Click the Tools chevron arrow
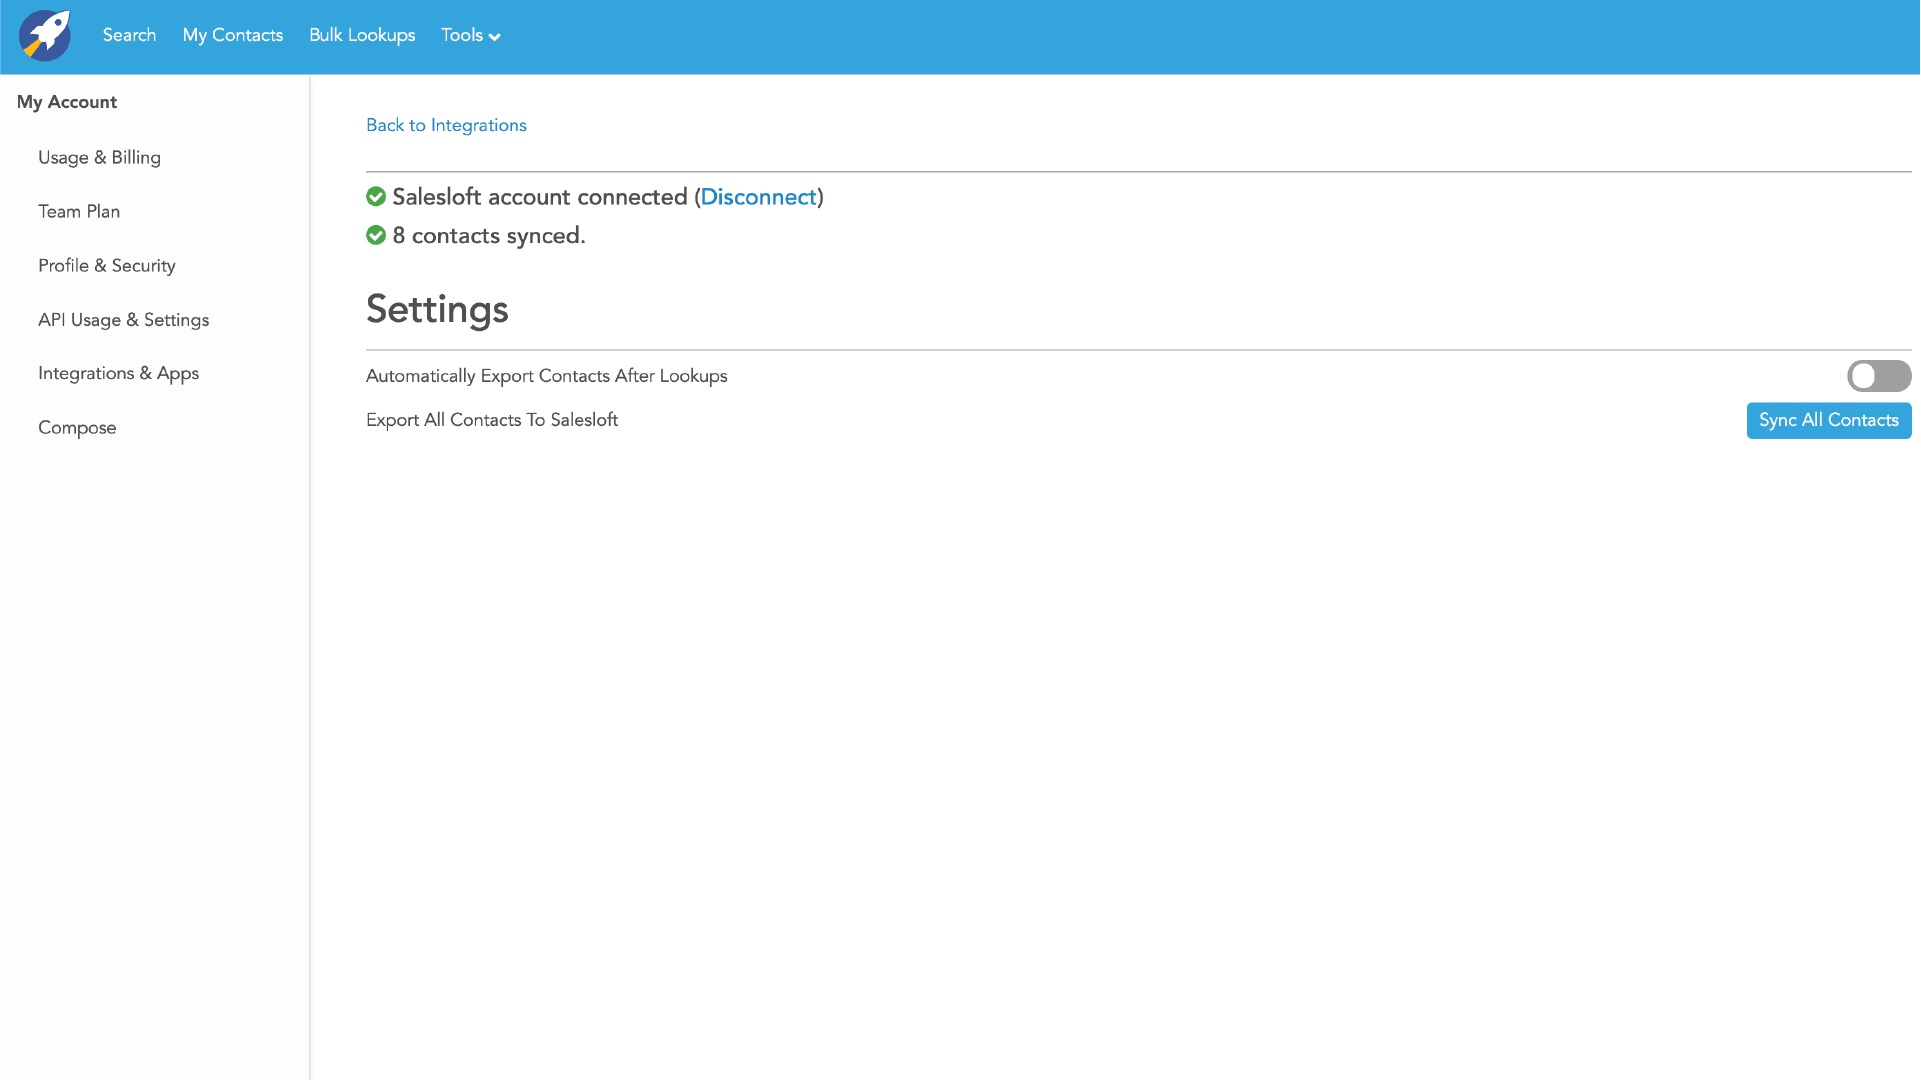 click(x=494, y=37)
